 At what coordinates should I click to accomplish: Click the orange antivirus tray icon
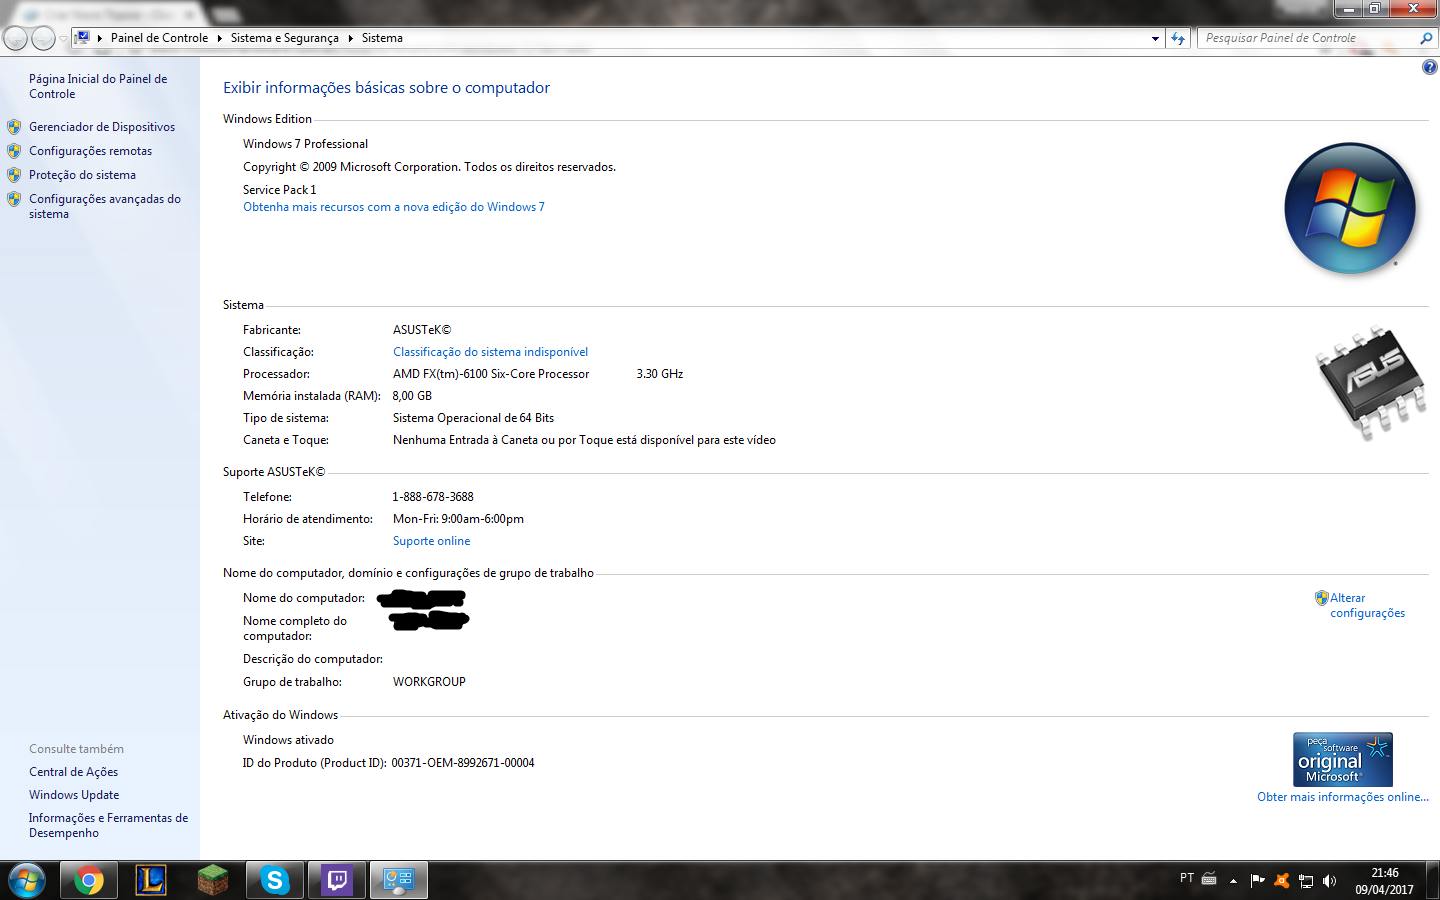click(1282, 881)
